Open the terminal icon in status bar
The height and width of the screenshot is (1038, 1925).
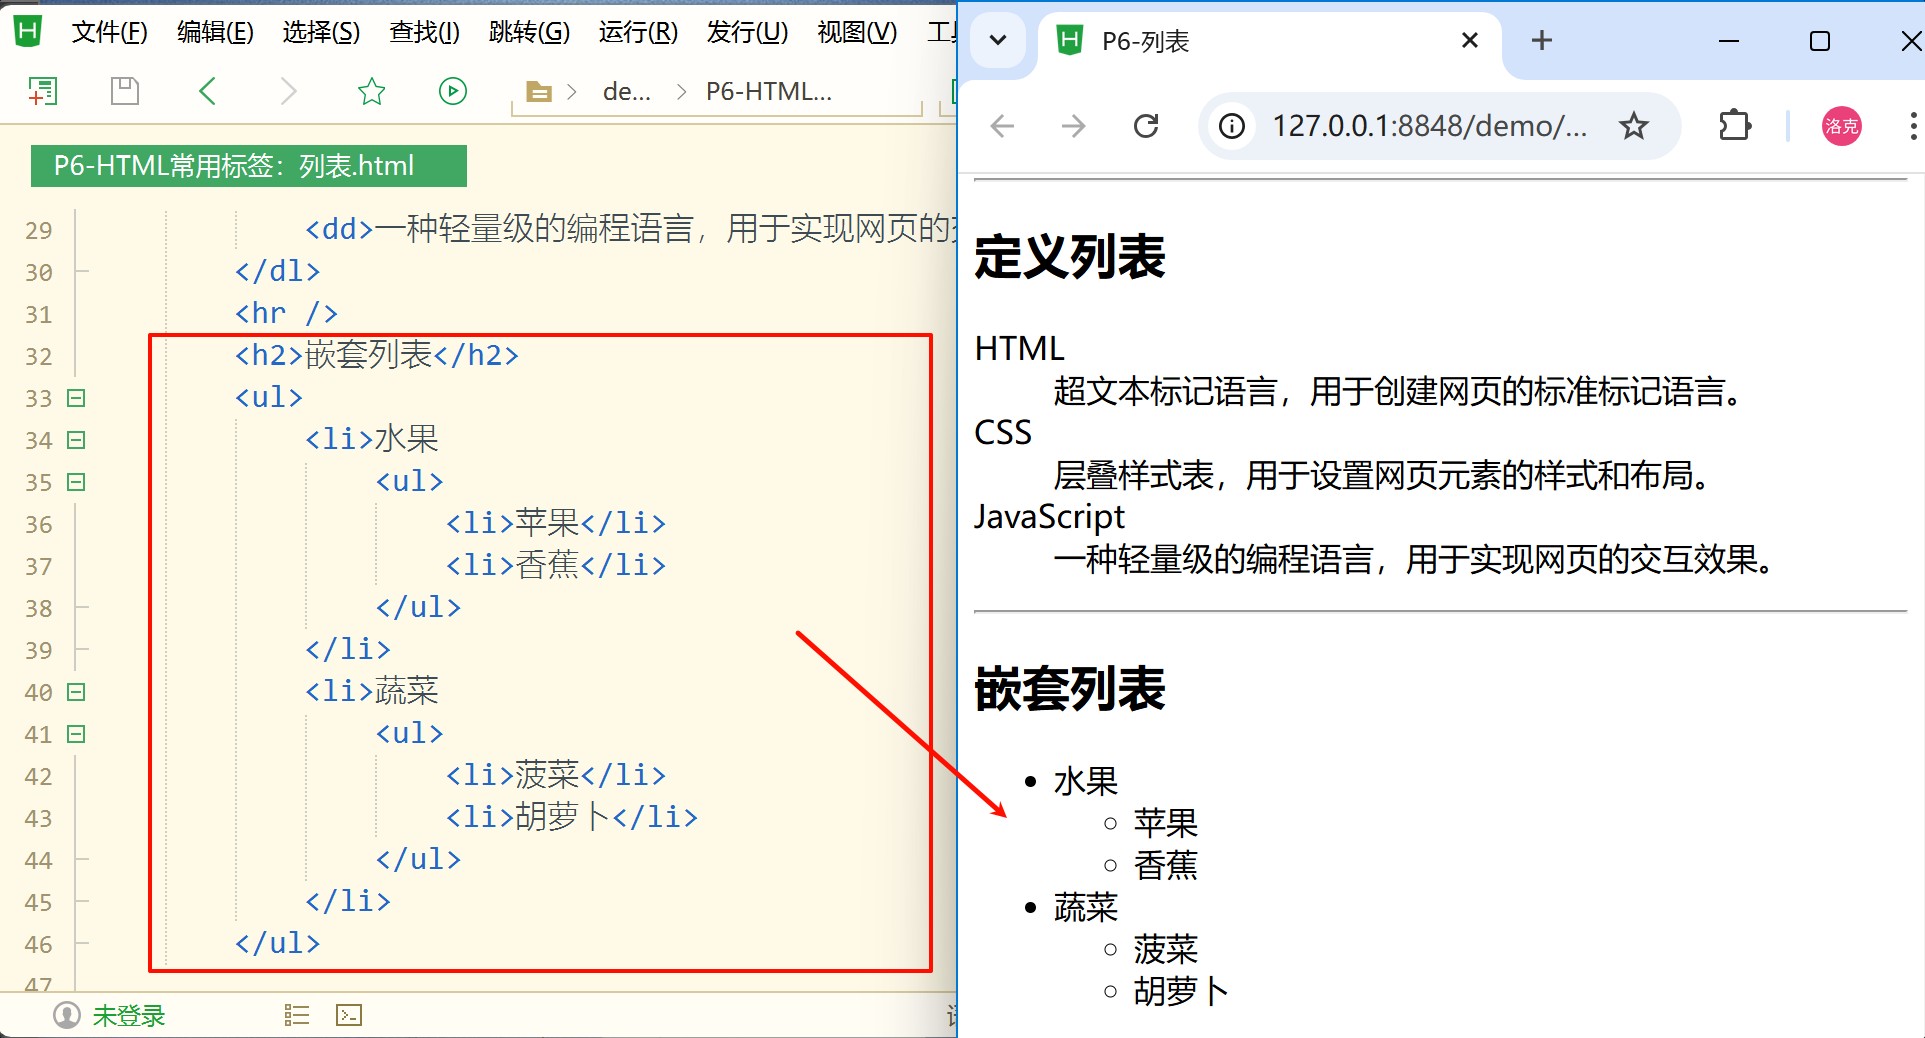[349, 1016]
